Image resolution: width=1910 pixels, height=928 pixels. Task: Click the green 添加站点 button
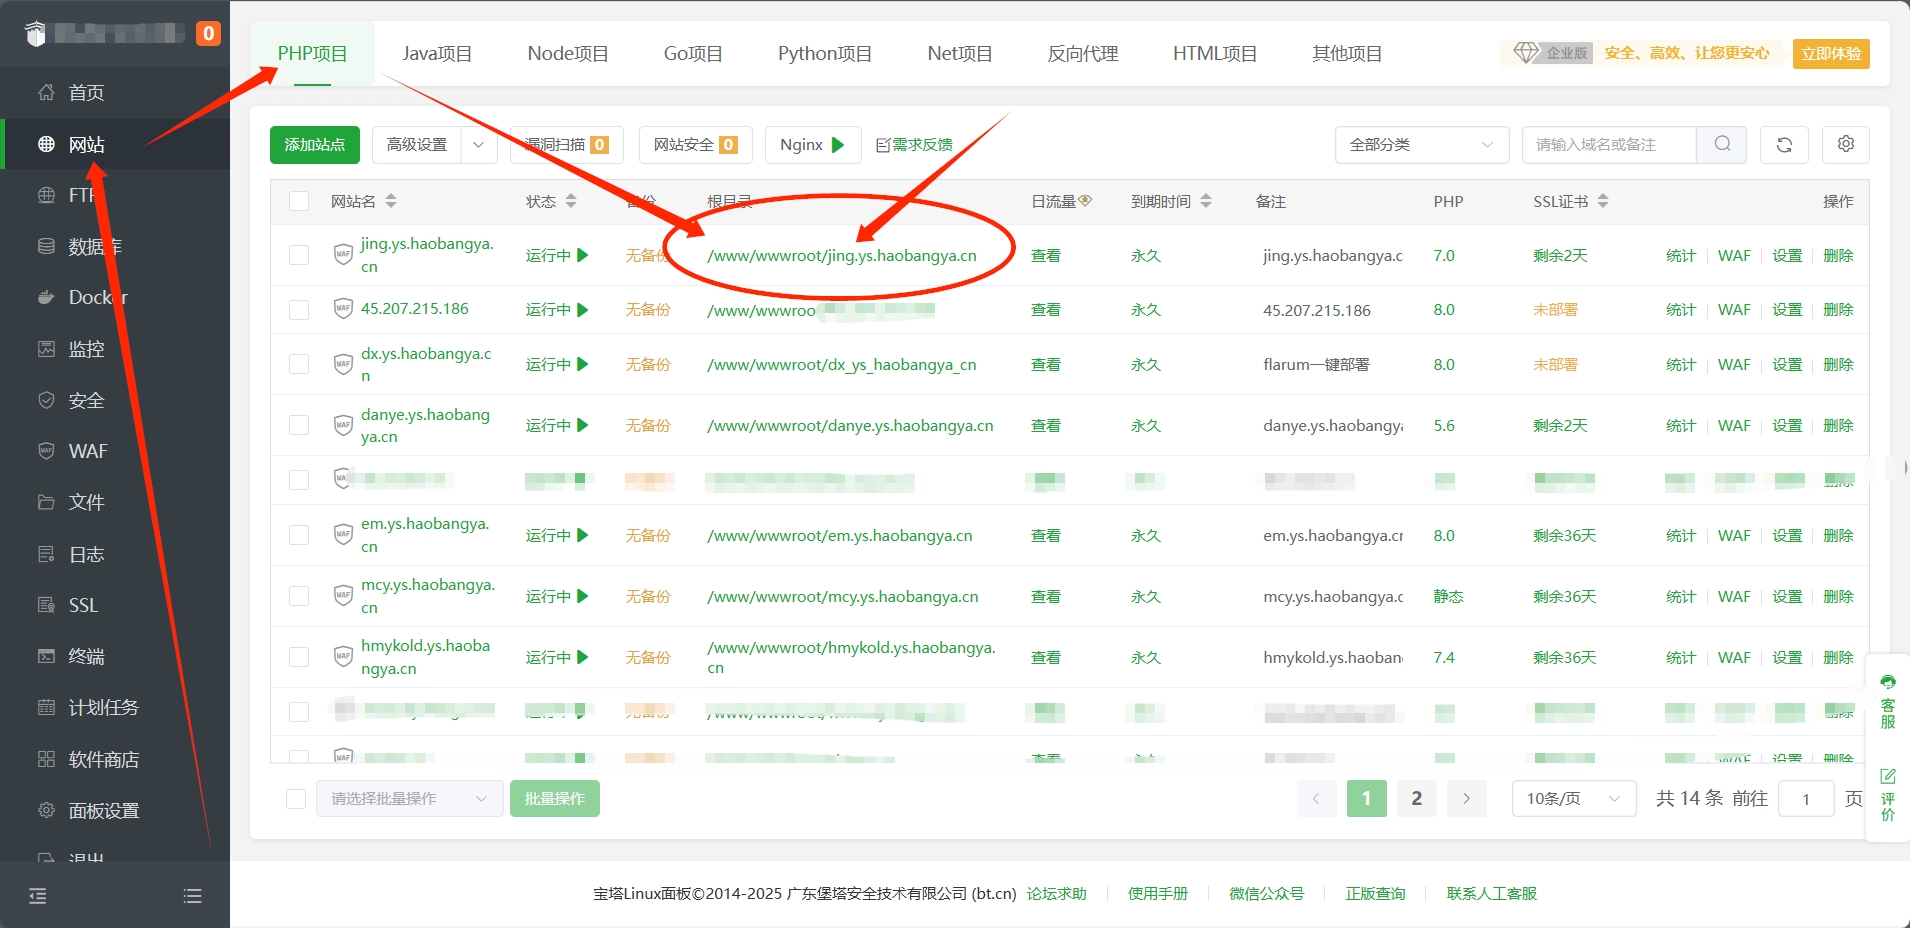[x=315, y=145]
